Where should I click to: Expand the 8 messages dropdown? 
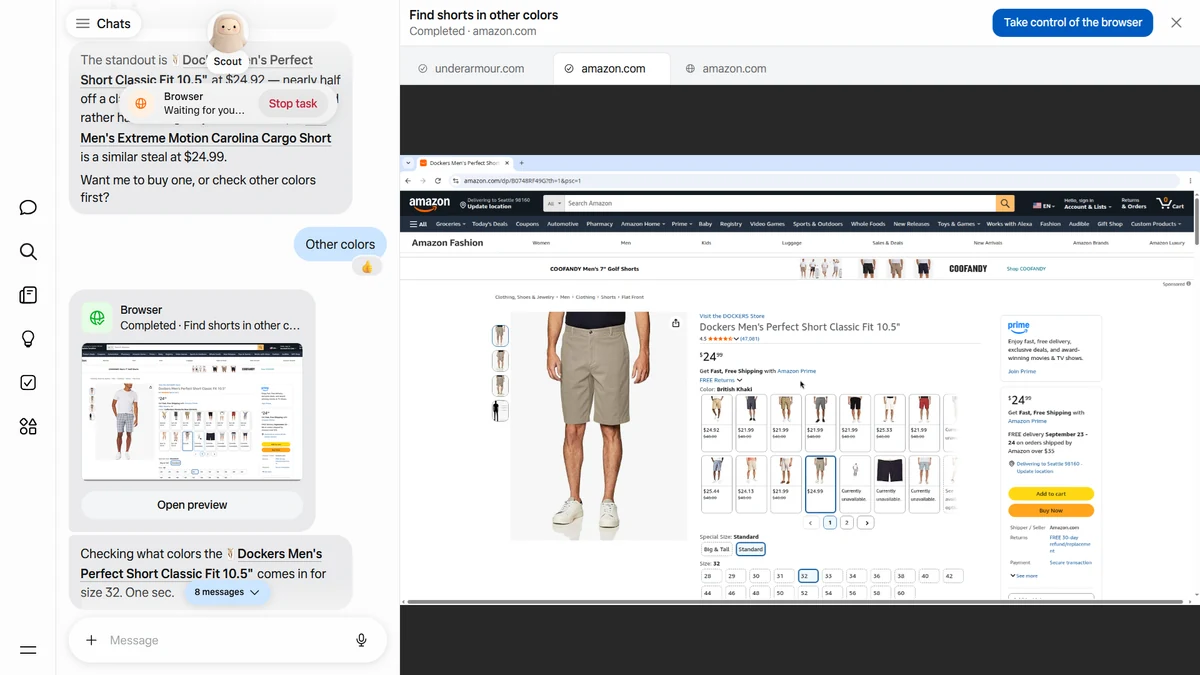pyautogui.click(x=227, y=592)
